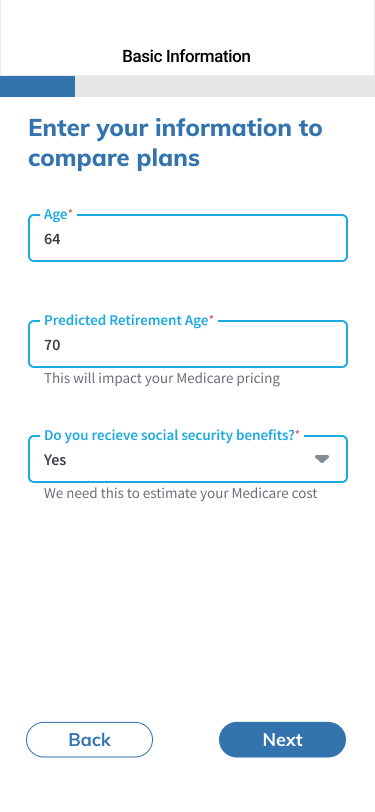Viewport: 375px width, 812px height.
Task: Click the 'Do you recieve social security benefits?' label
Action: pyautogui.click(x=169, y=435)
